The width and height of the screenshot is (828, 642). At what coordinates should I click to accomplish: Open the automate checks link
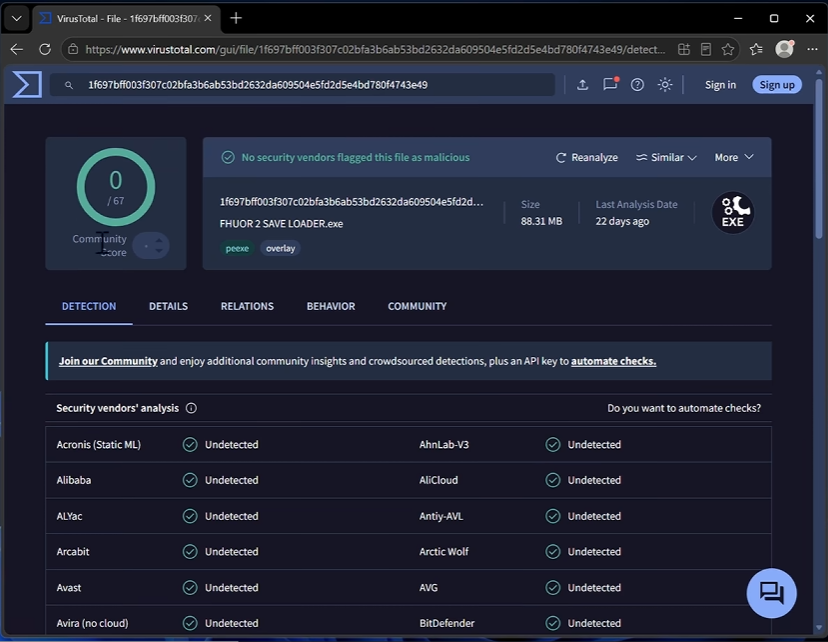[x=613, y=361]
